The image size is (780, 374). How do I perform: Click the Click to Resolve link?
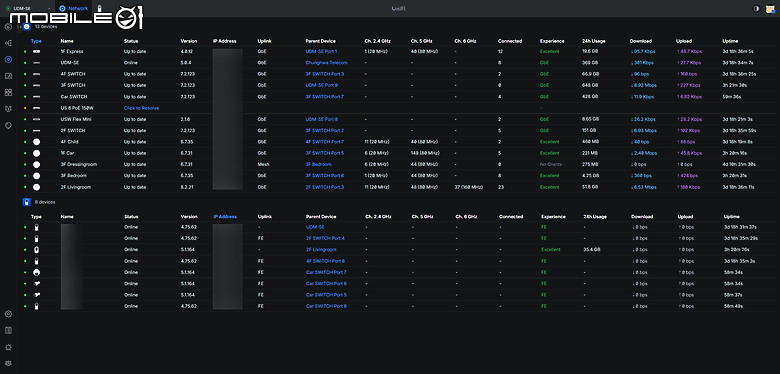click(141, 108)
